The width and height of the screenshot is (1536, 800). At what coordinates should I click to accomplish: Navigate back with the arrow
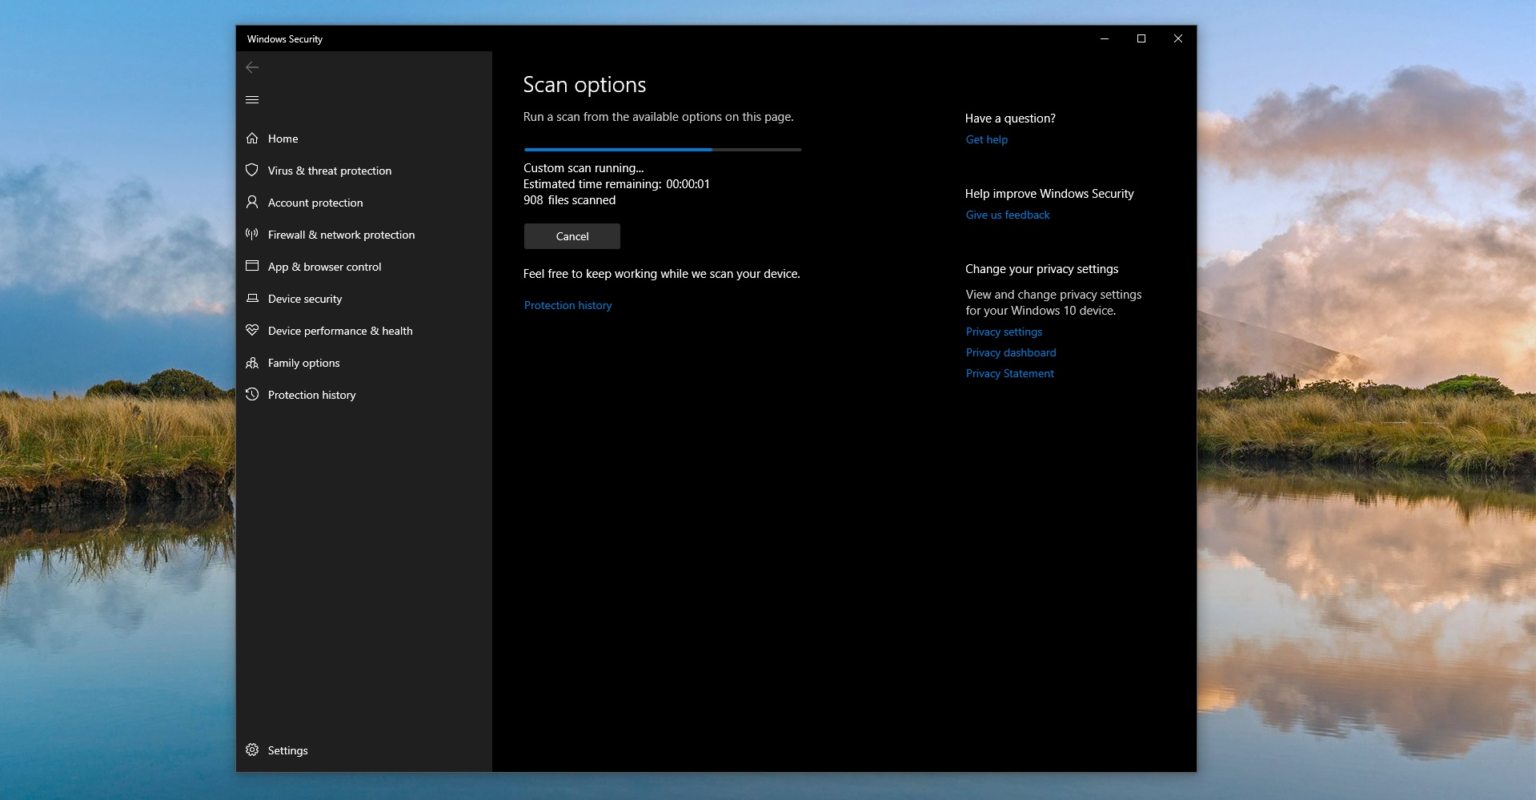click(252, 67)
